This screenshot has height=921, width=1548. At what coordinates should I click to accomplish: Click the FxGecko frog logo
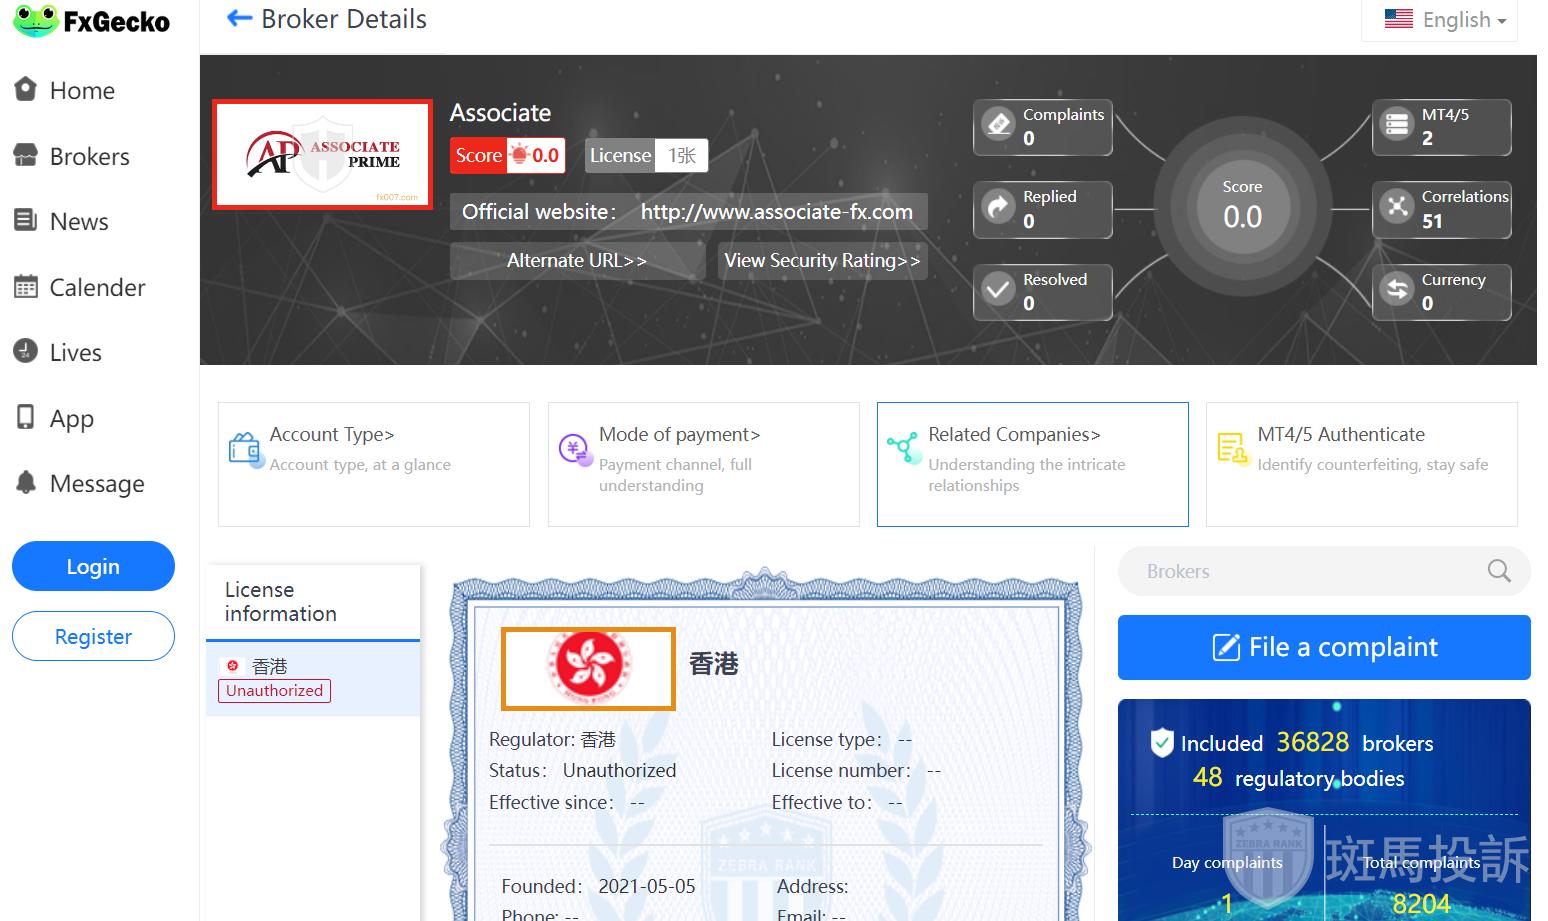pyautogui.click(x=36, y=21)
